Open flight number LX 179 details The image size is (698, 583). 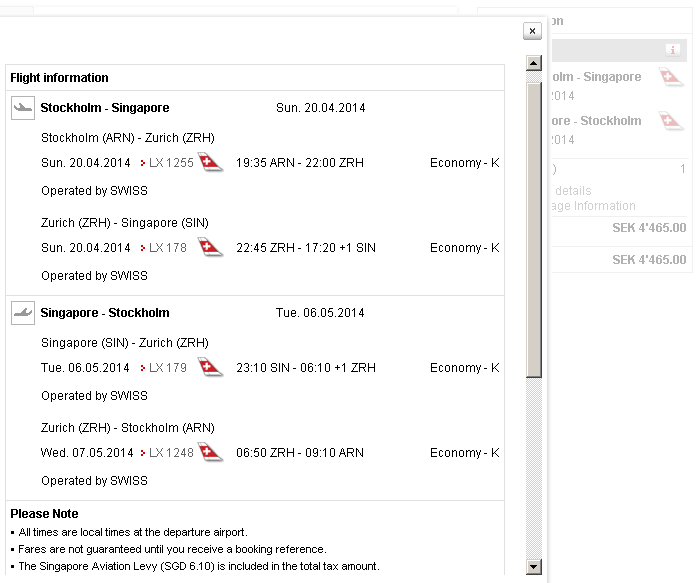167,368
